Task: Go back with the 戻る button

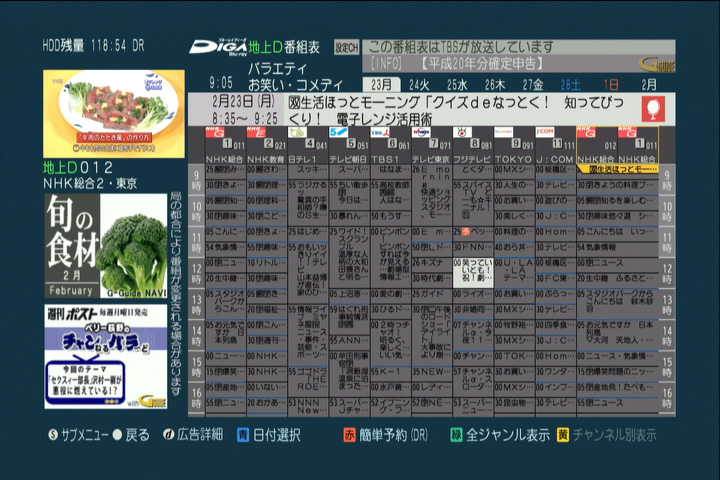Action: [130, 435]
